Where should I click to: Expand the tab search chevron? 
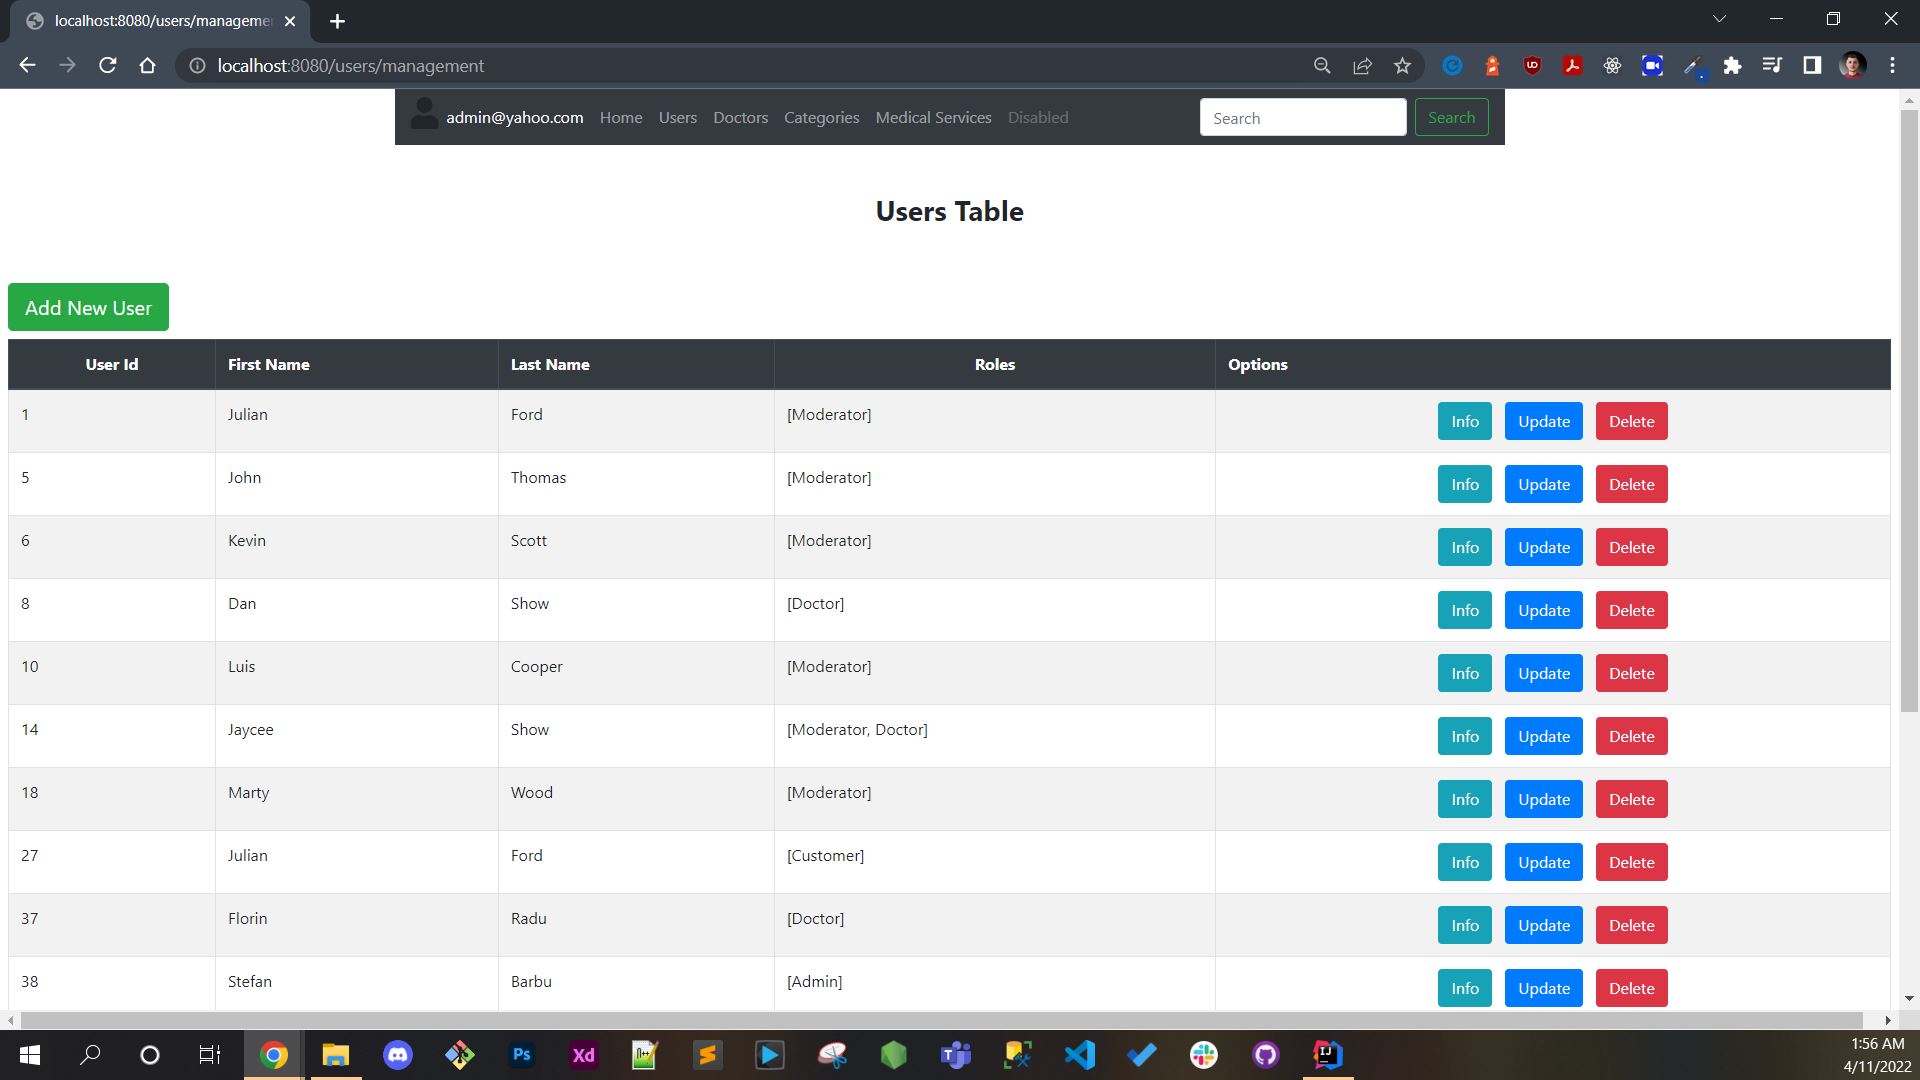[x=1720, y=18]
